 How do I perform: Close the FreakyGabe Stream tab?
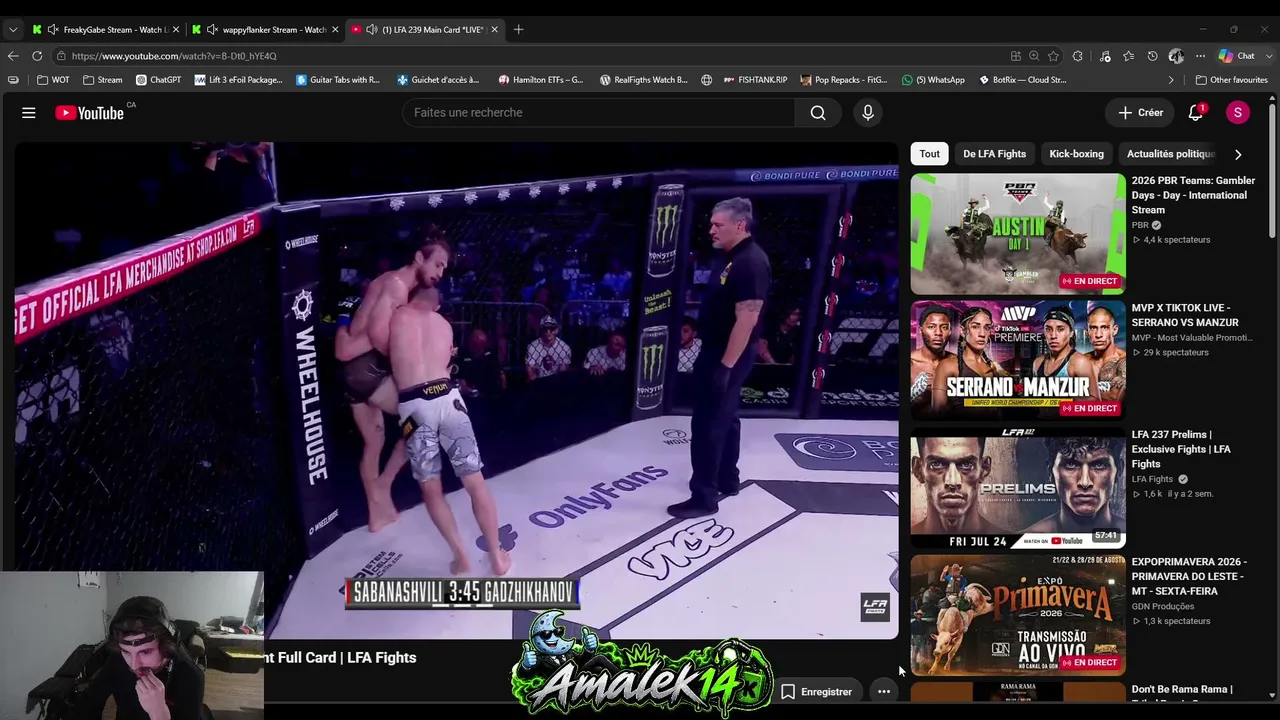click(176, 30)
